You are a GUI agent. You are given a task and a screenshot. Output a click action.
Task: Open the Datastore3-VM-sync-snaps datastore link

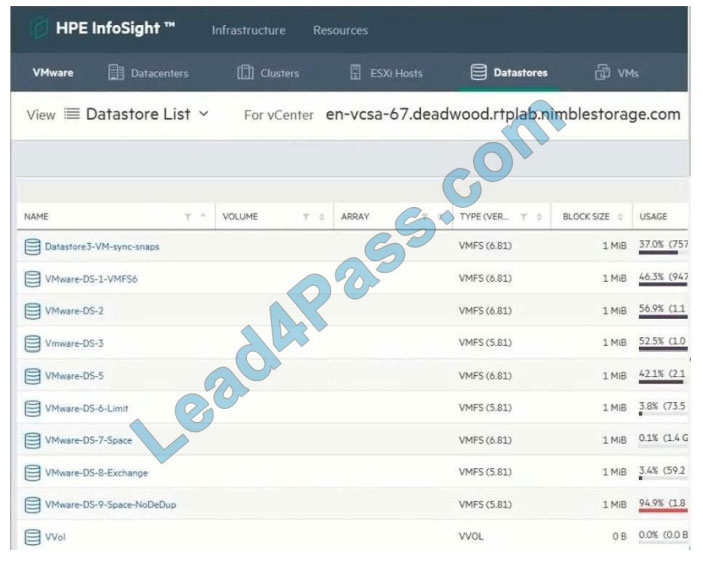click(102, 247)
